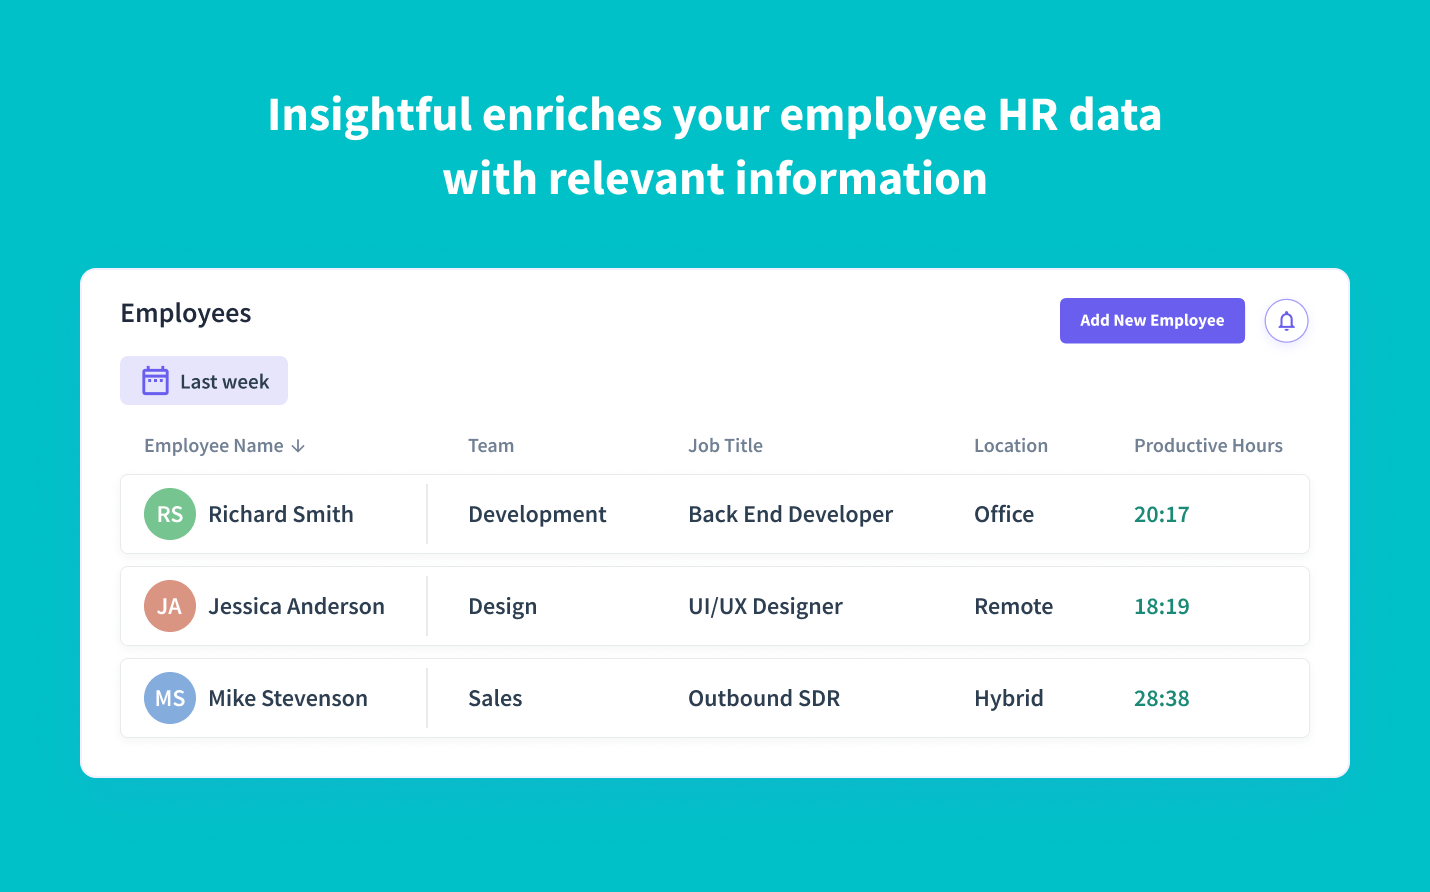Click the calendar icon in Last week filter
Screen dimensions: 1430x892
(155, 380)
